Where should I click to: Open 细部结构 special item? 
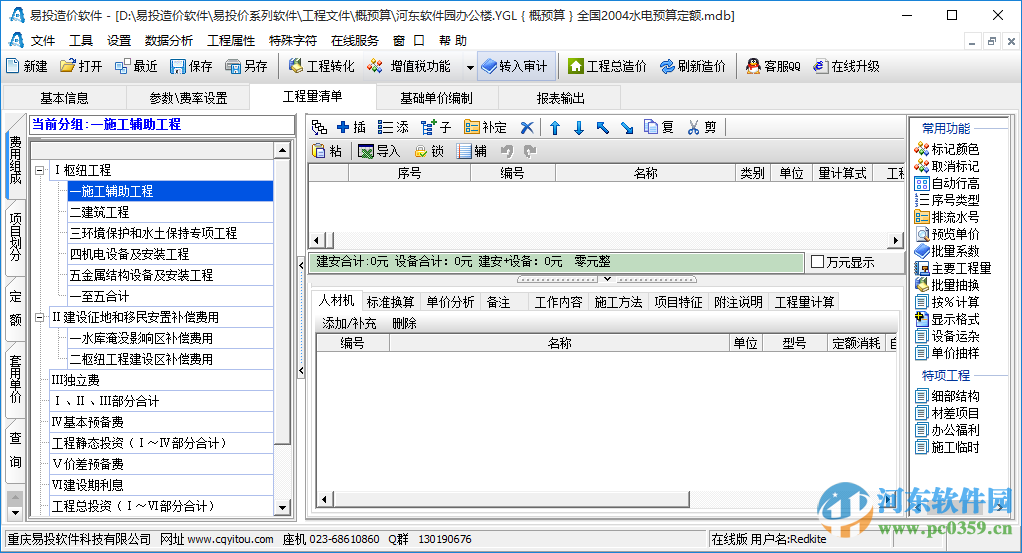(x=947, y=396)
